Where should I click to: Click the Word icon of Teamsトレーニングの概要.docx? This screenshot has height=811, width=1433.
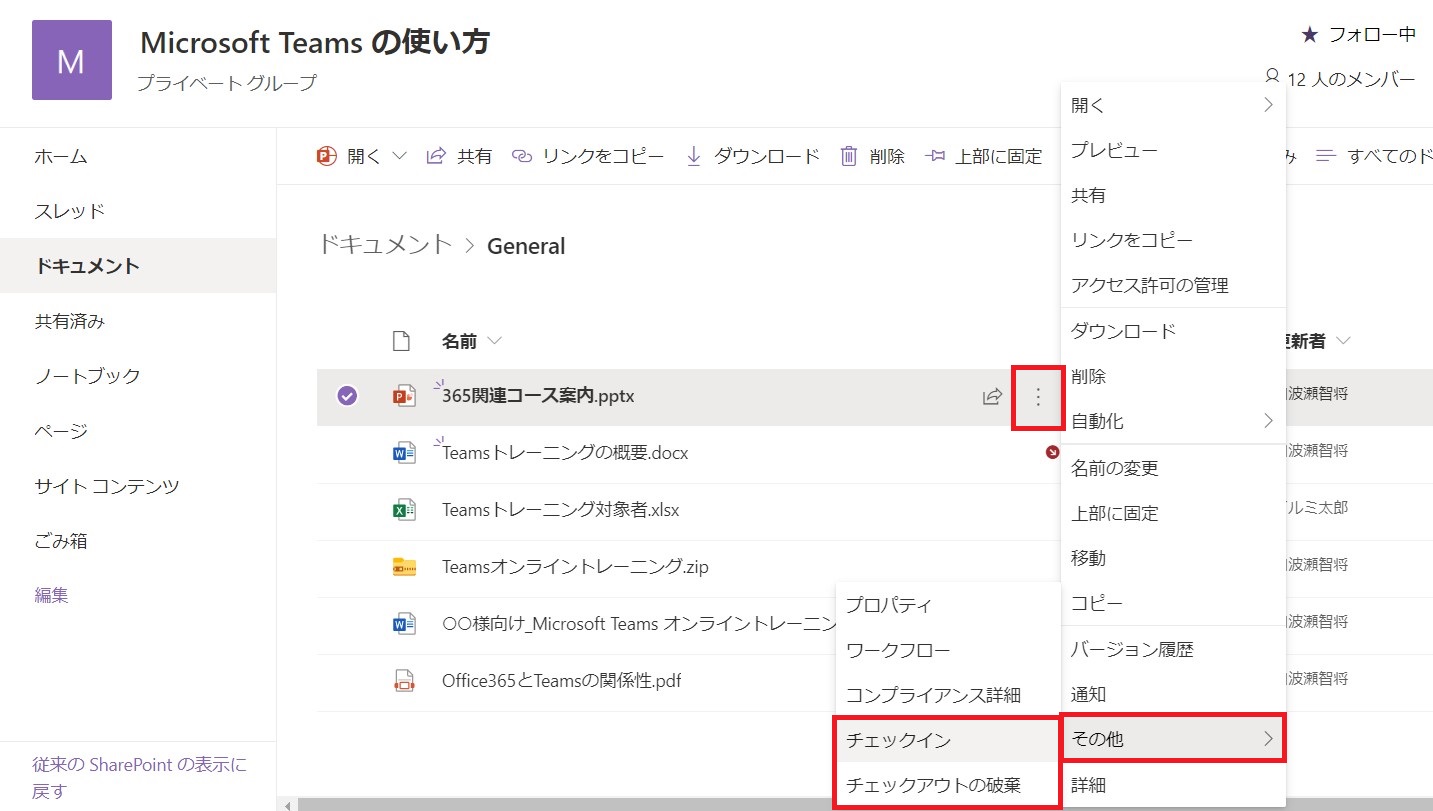404,453
